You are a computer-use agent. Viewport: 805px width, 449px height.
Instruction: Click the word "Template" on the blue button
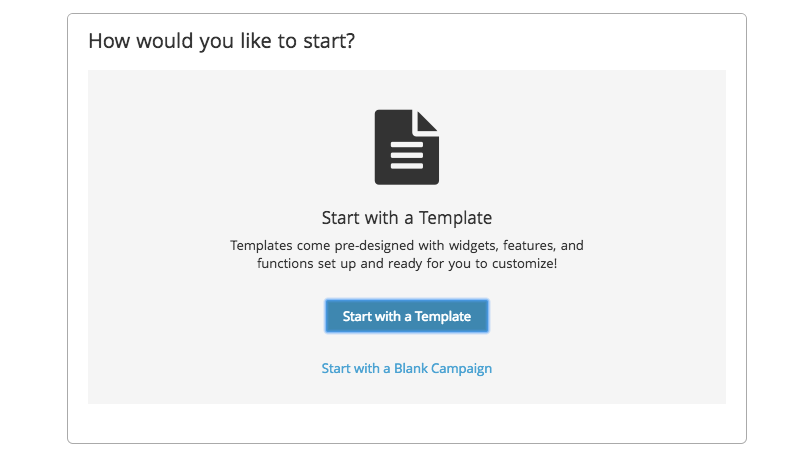pos(444,316)
